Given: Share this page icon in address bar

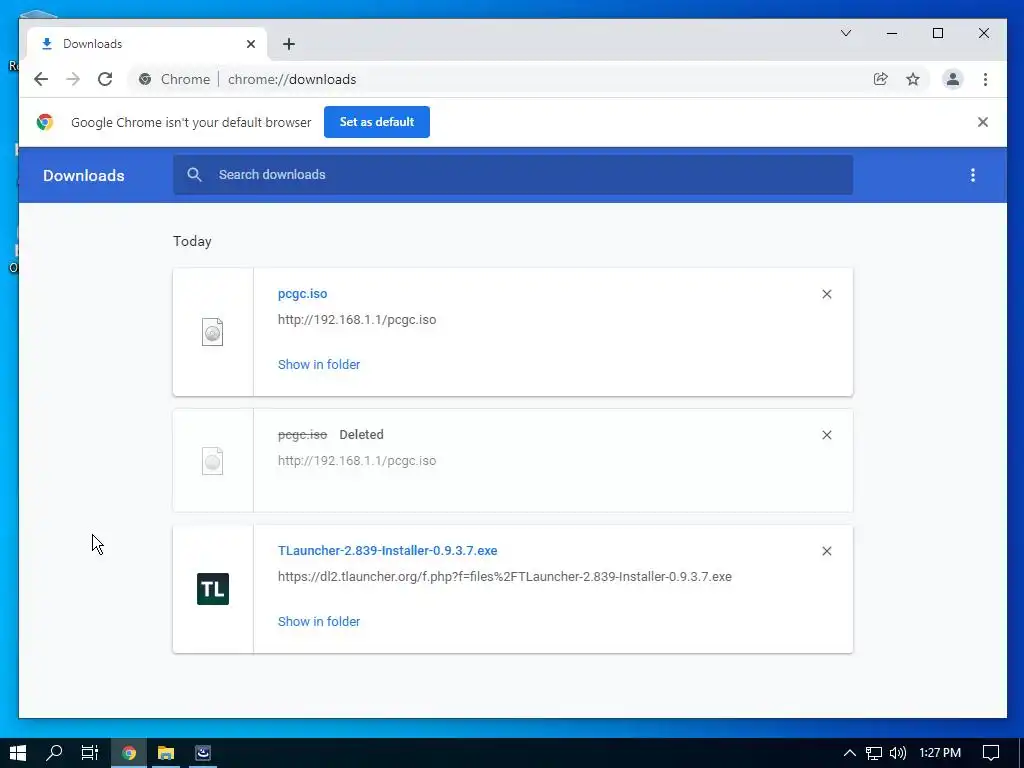Looking at the screenshot, I should click(880, 79).
